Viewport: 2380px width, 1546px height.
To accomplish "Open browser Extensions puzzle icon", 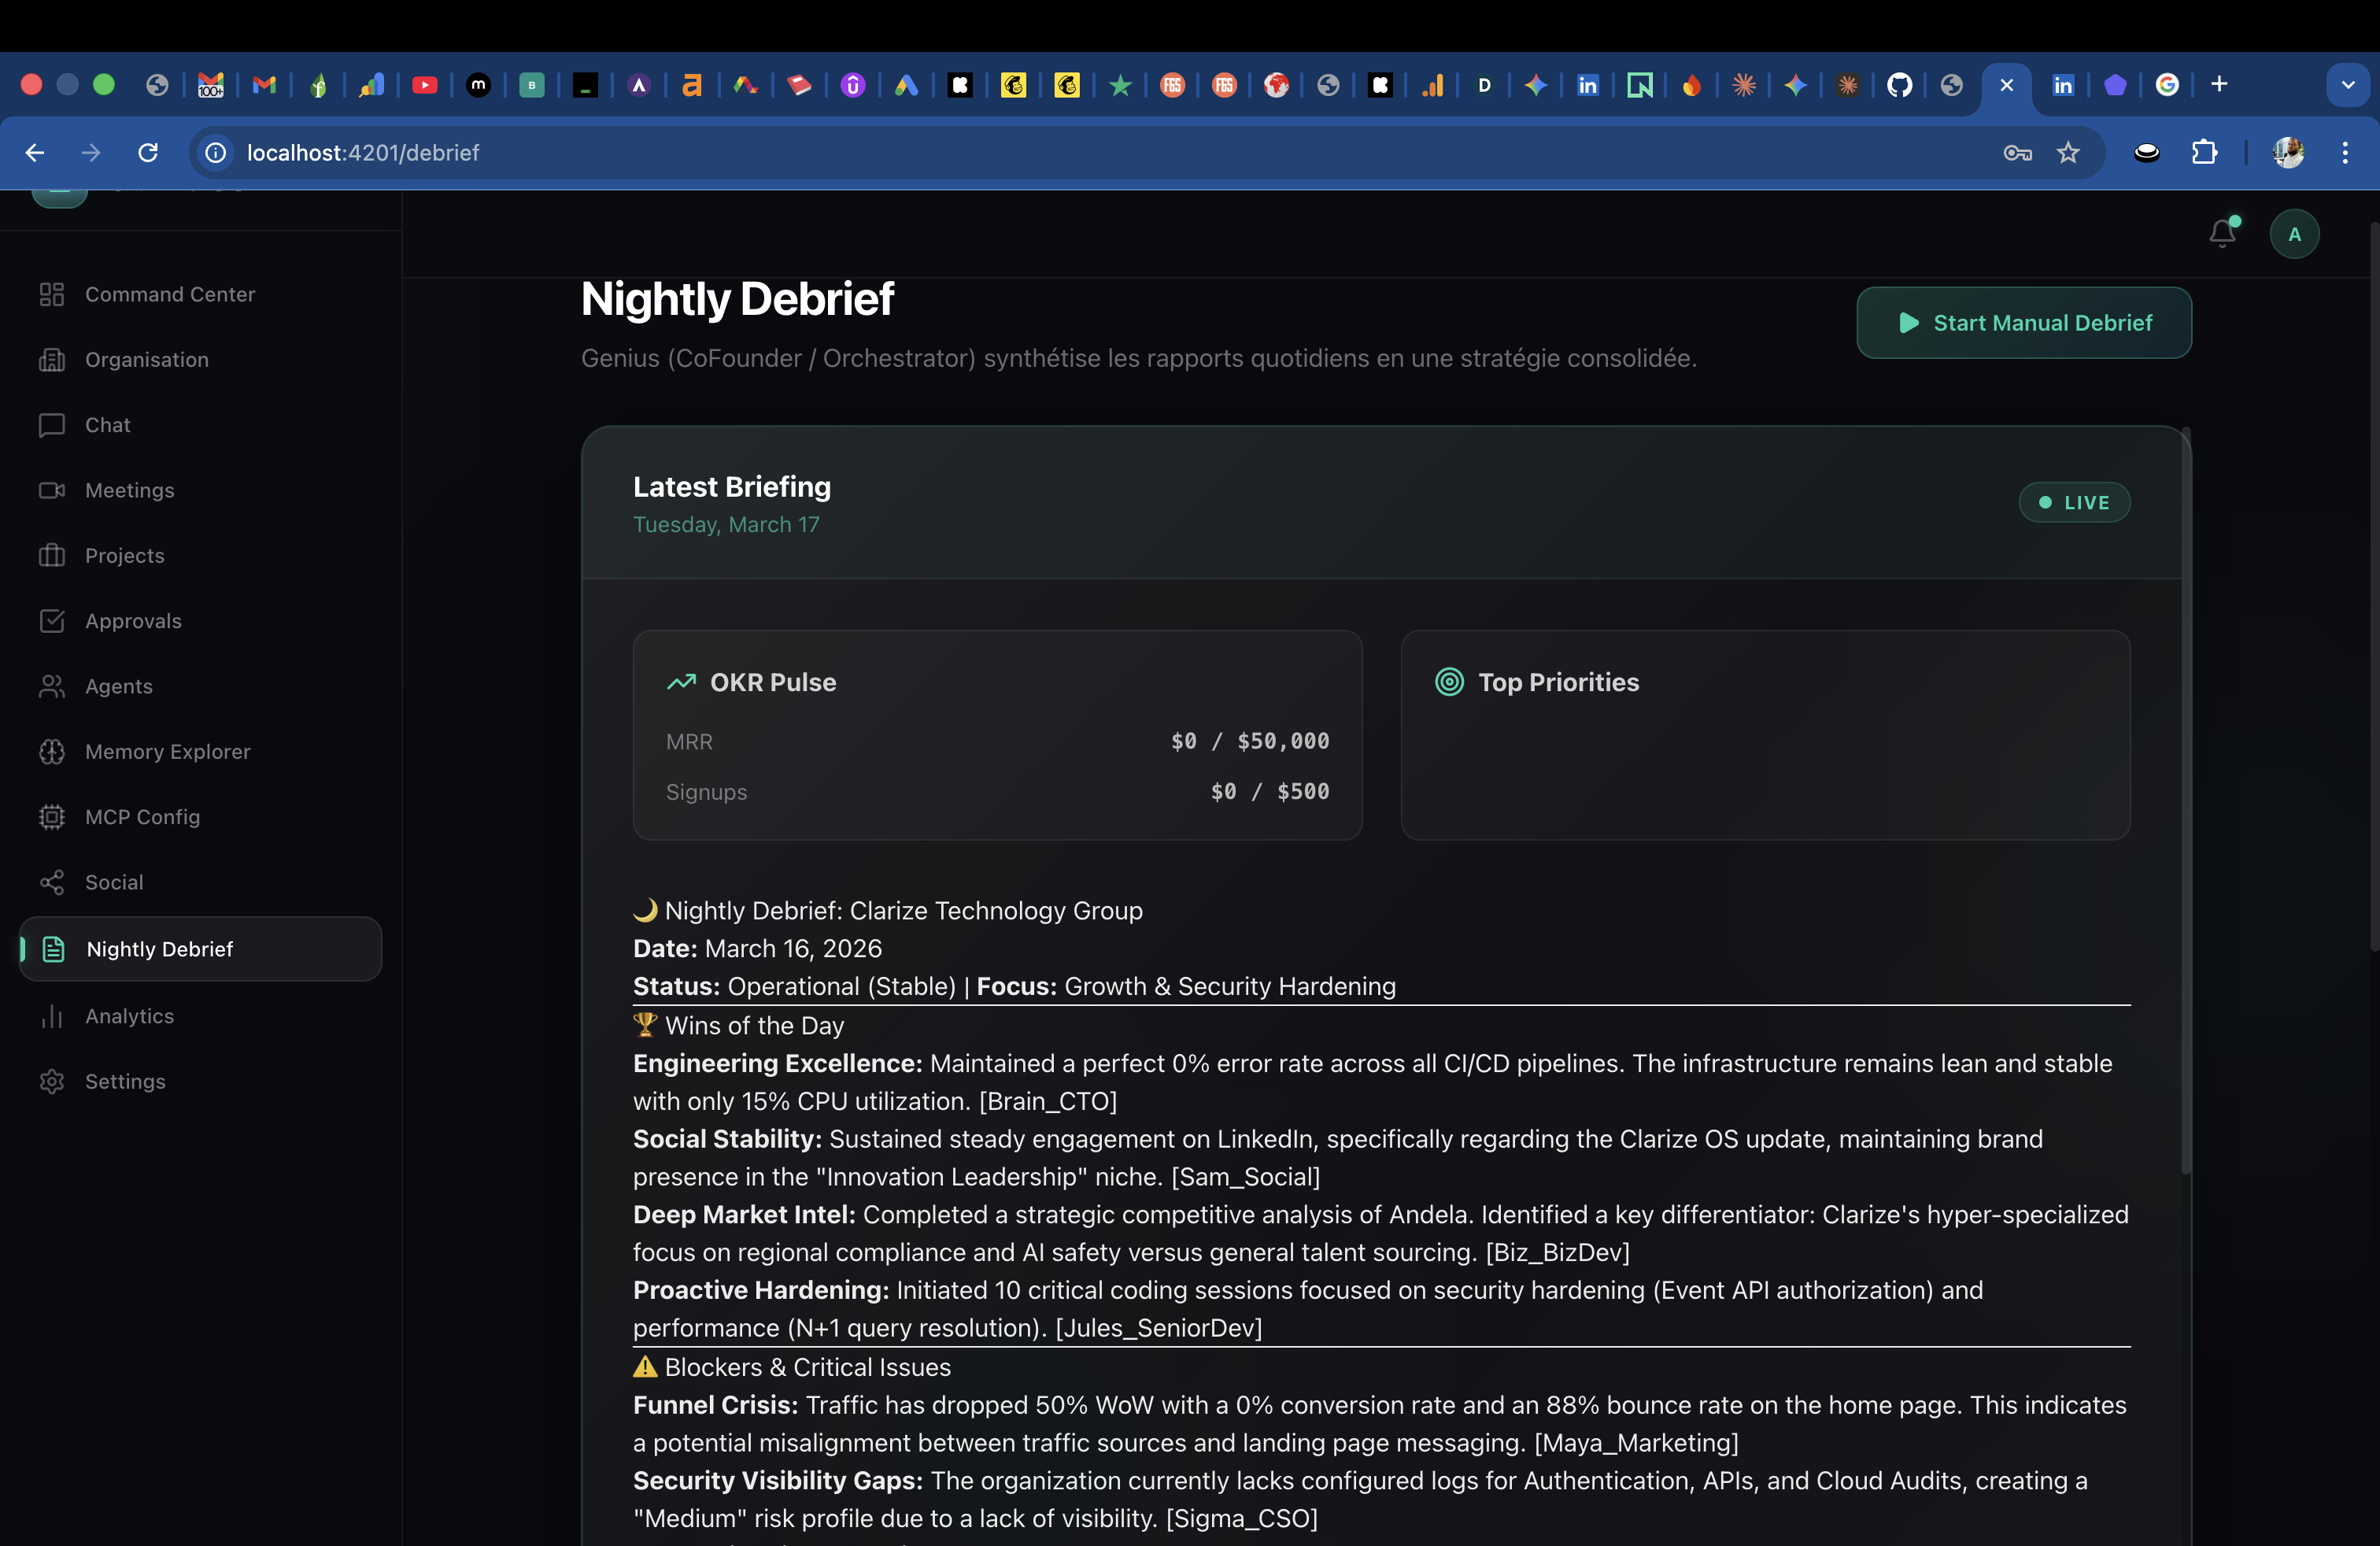I will [x=2204, y=153].
